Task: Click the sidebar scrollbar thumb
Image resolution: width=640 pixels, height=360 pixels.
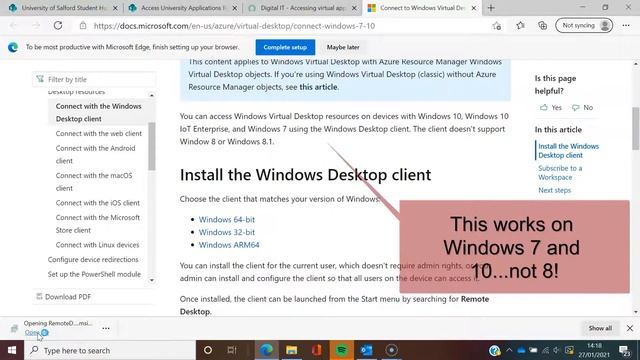Action: [152, 146]
